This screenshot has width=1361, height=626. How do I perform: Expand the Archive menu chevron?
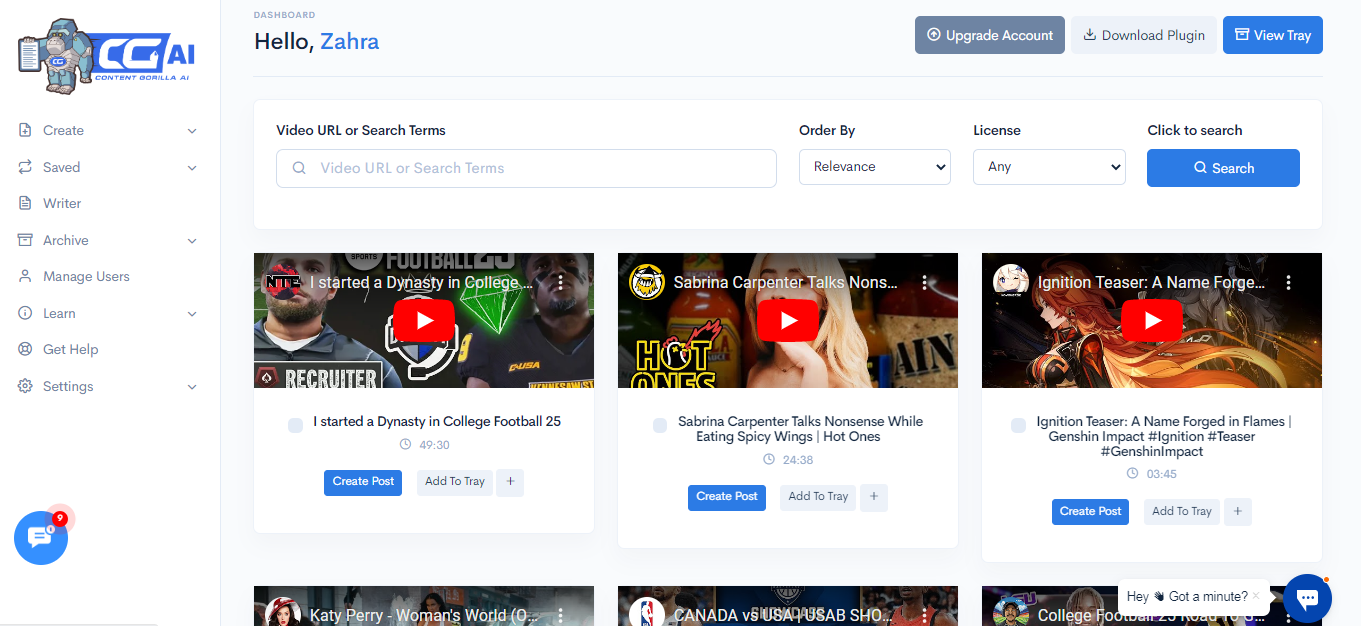192,241
